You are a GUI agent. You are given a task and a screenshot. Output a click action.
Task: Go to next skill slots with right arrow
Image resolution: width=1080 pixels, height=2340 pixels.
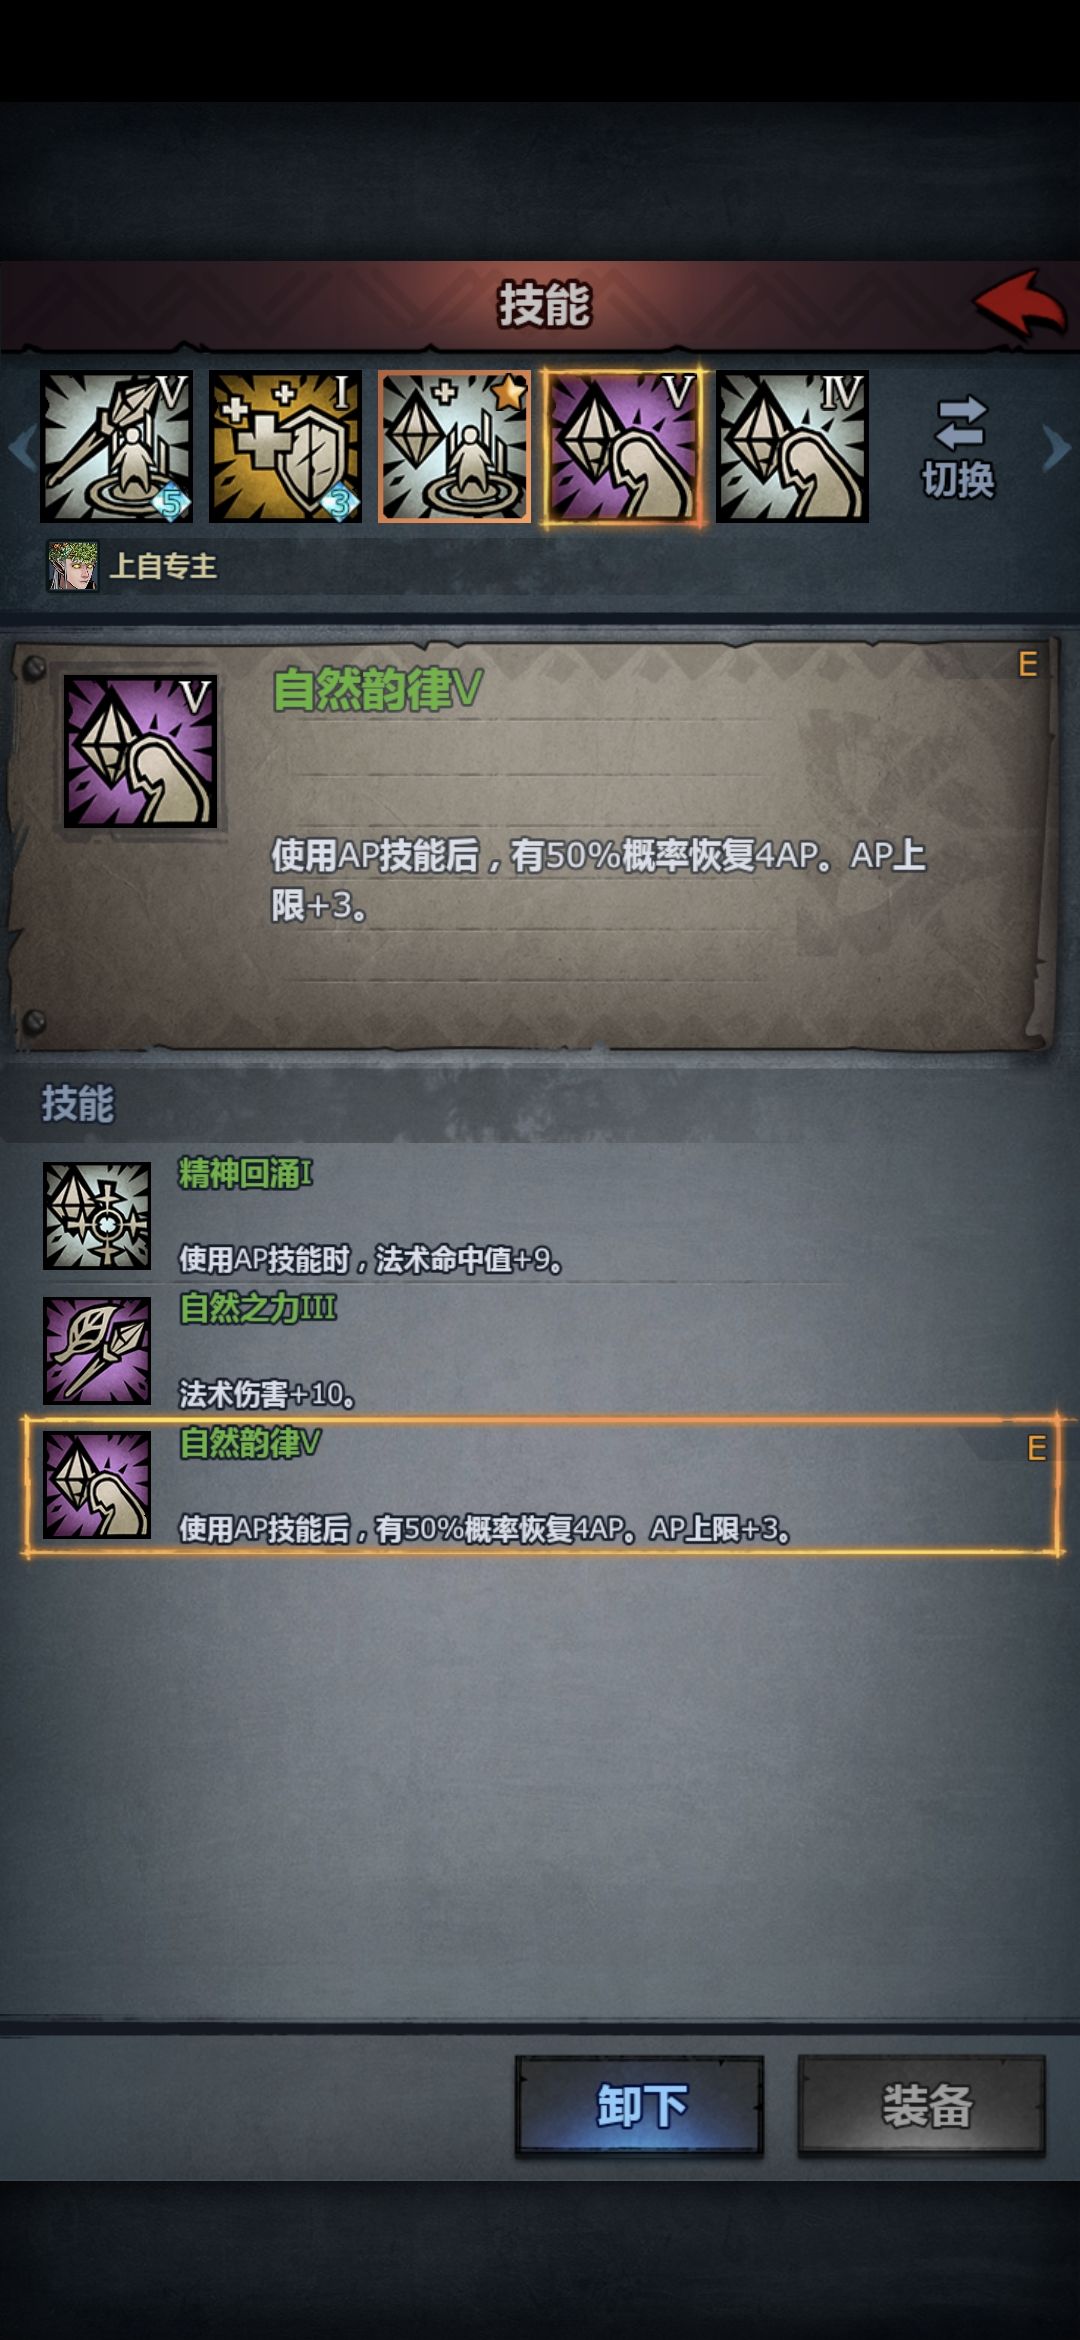pyautogui.click(x=1056, y=447)
